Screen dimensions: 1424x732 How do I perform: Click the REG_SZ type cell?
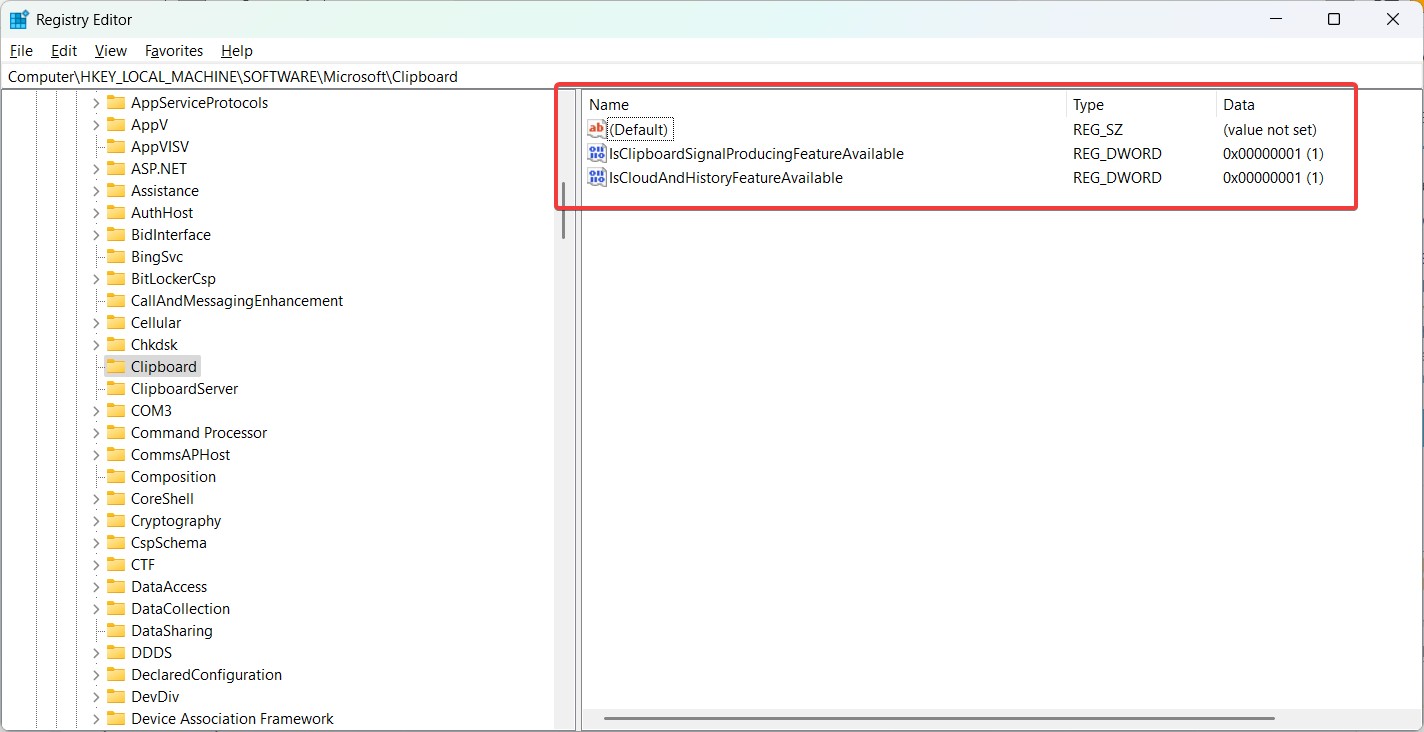1098,129
